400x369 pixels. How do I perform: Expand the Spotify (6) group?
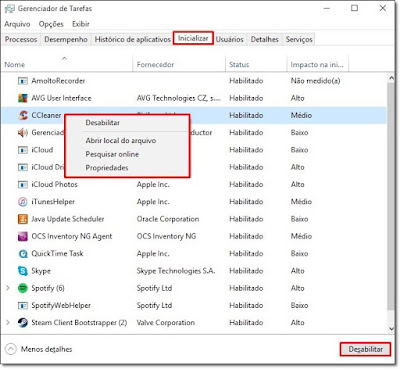[x=8, y=288]
